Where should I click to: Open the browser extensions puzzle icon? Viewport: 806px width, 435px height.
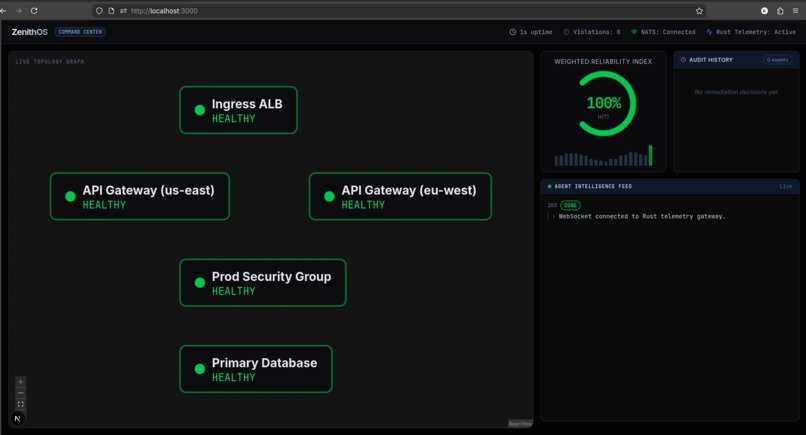(x=780, y=11)
